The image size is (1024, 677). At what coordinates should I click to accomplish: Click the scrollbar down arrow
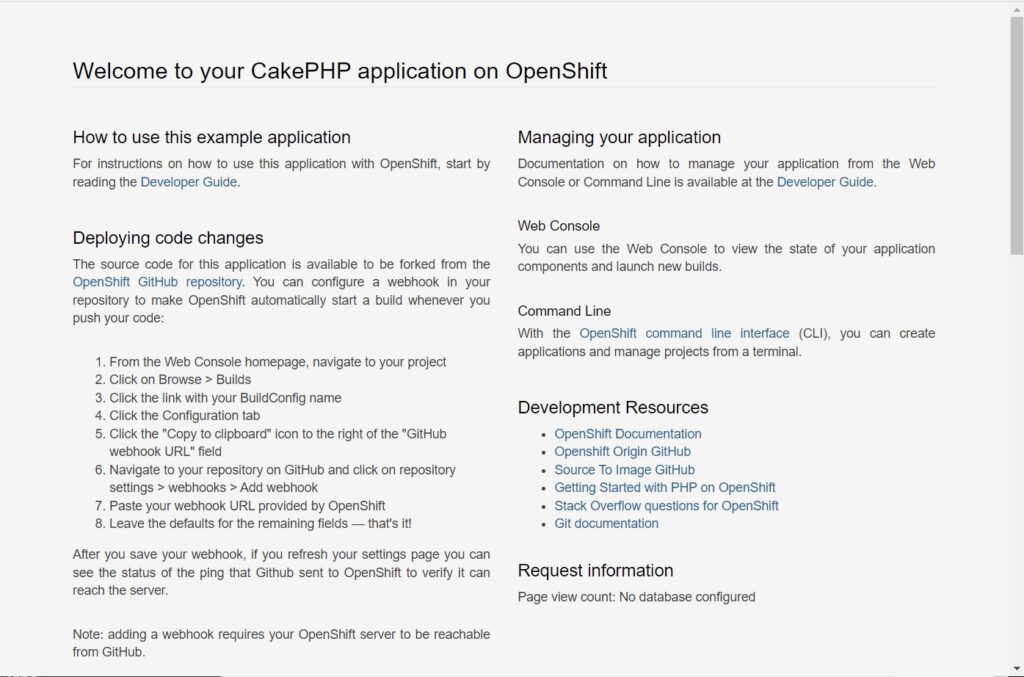[1014, 667]
